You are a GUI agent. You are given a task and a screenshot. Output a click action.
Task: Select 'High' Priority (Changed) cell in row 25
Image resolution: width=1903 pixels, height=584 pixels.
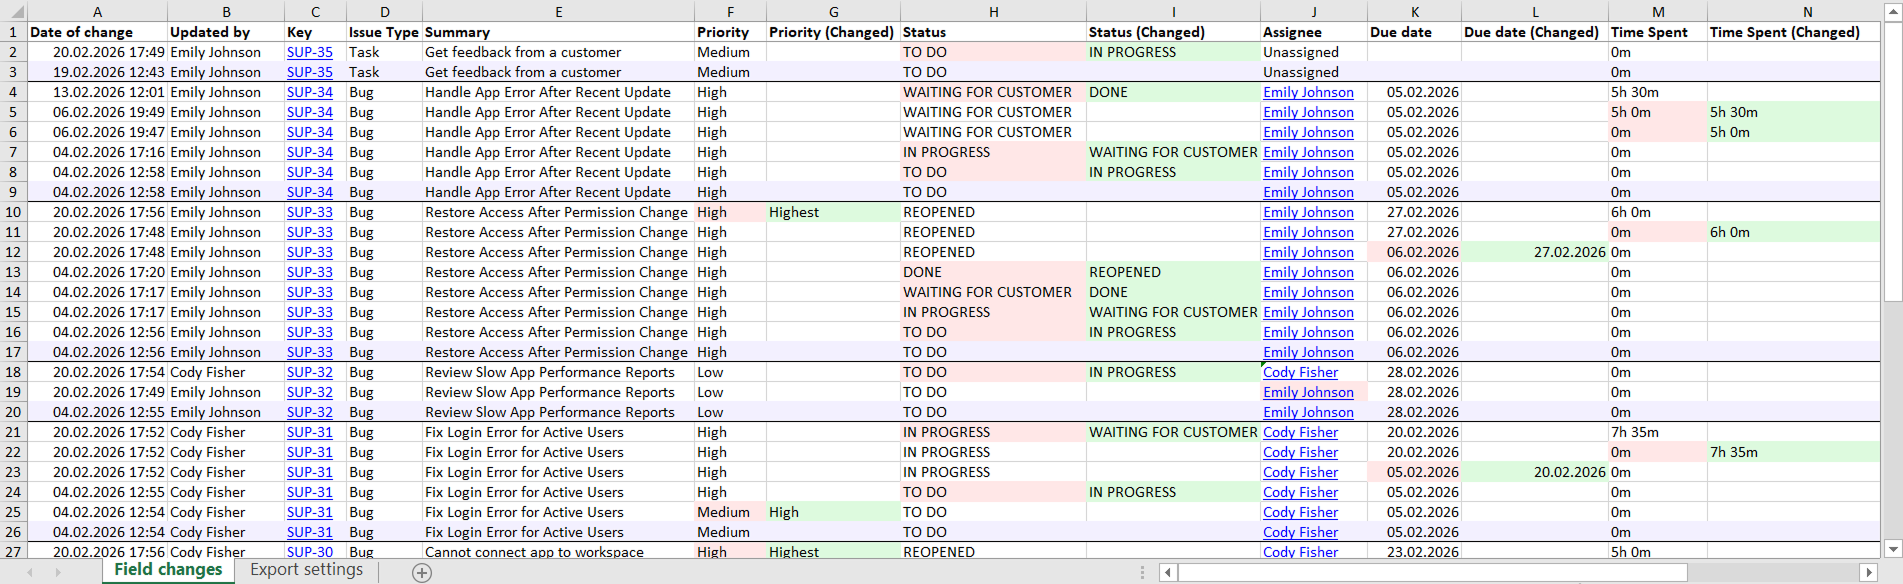(x=833, y=512)
